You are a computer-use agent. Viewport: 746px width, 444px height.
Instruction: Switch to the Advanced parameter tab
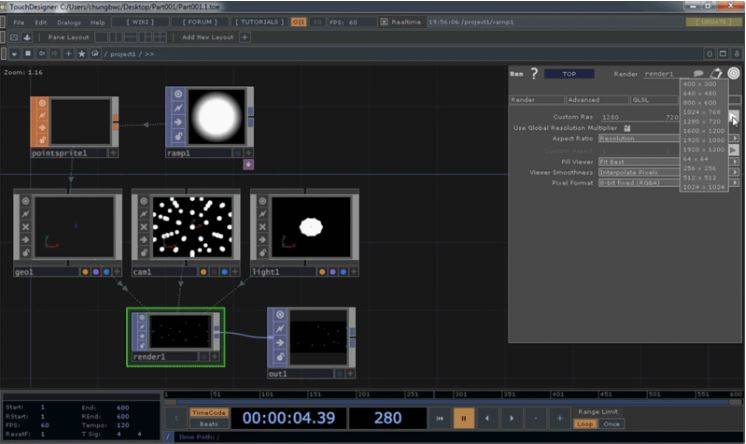click(592, 100)
